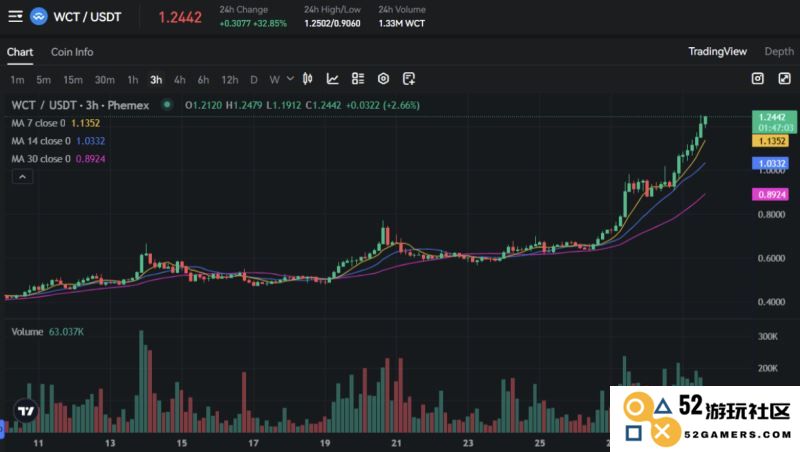Expand more timeframes dropdown arrow

click(x=290, y=79)
